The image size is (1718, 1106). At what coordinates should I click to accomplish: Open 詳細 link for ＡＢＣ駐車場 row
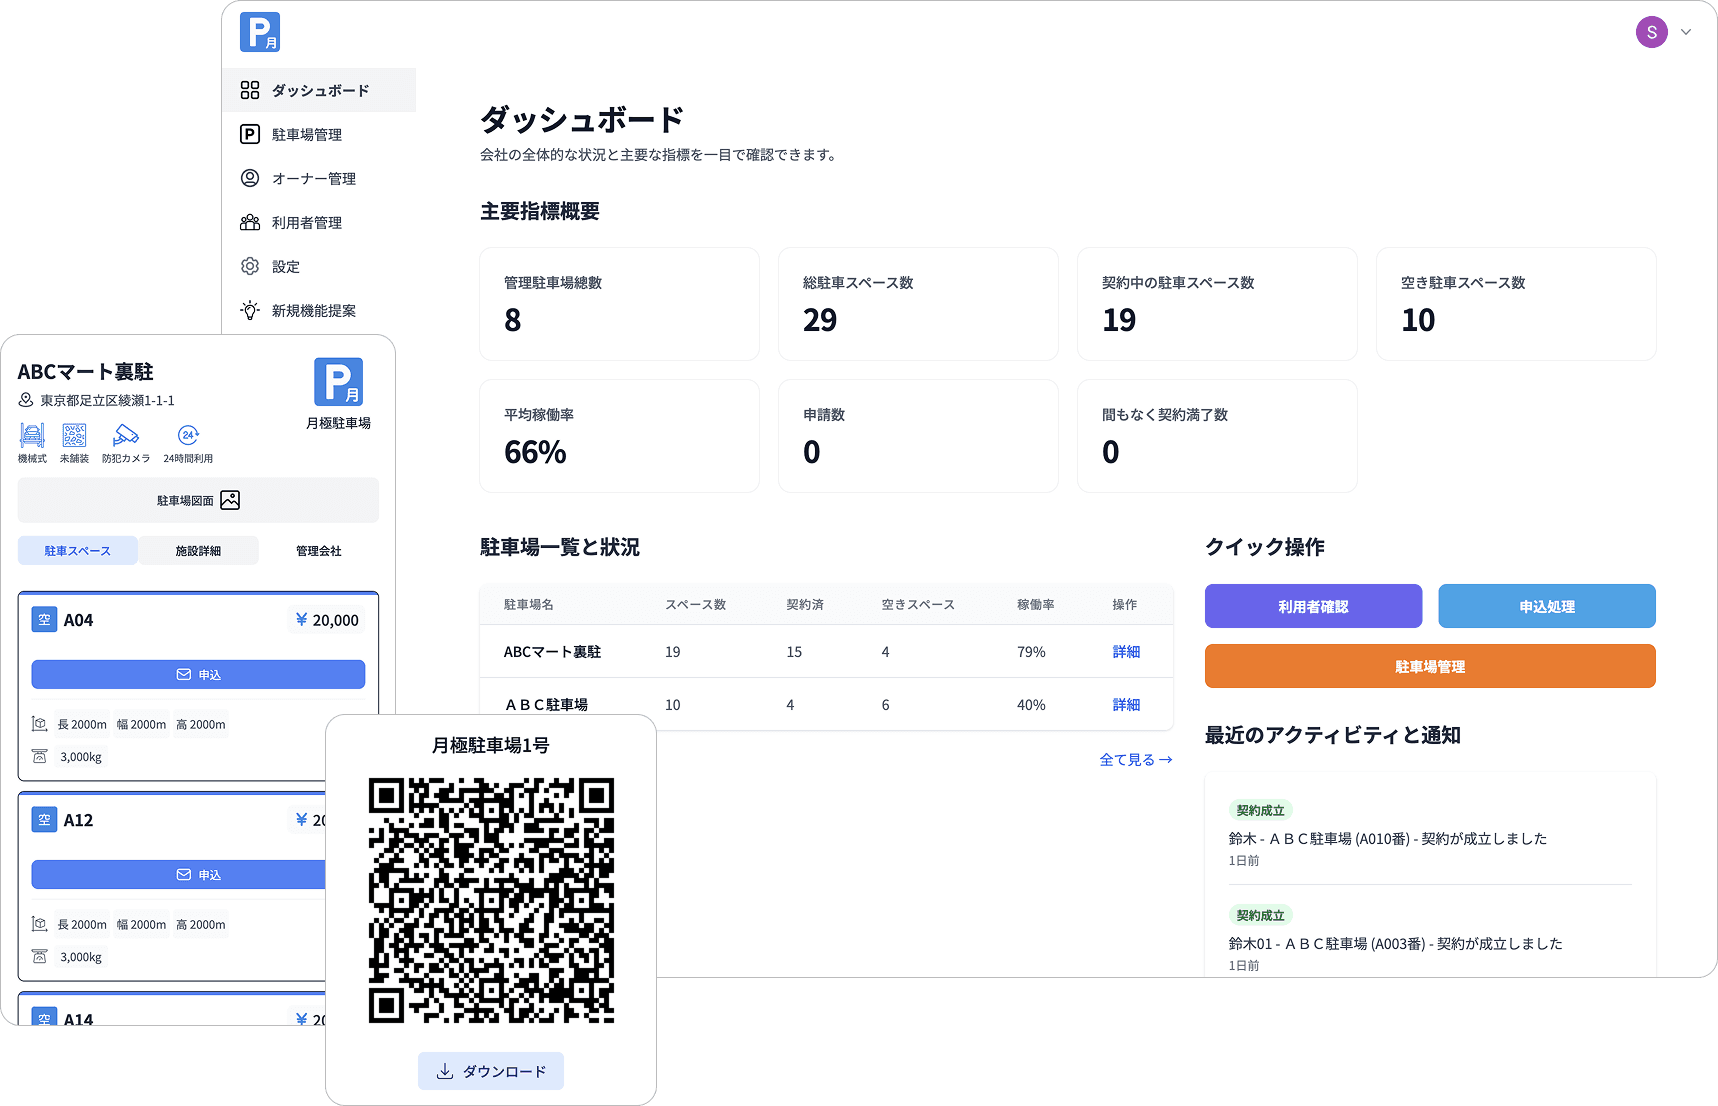point(1126,705)
